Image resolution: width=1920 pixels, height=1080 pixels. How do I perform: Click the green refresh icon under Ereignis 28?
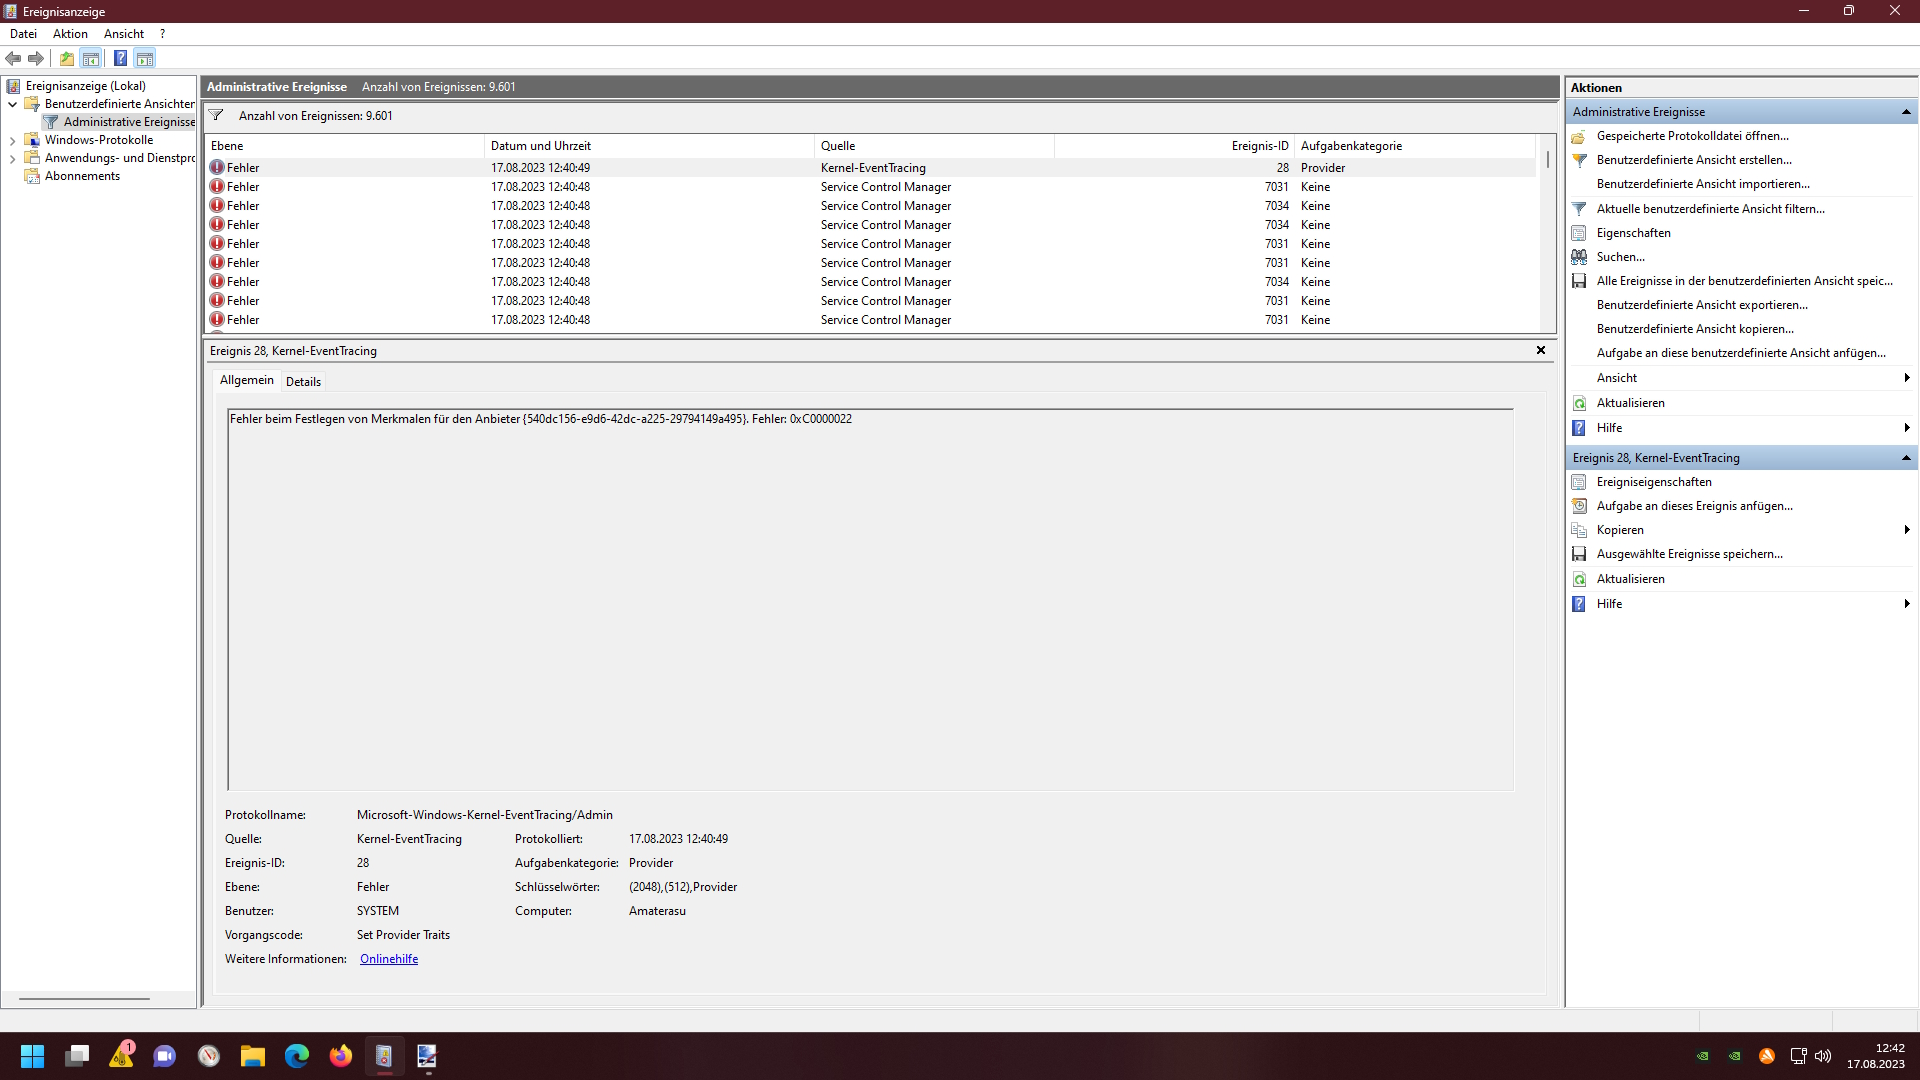[1579, 579]
